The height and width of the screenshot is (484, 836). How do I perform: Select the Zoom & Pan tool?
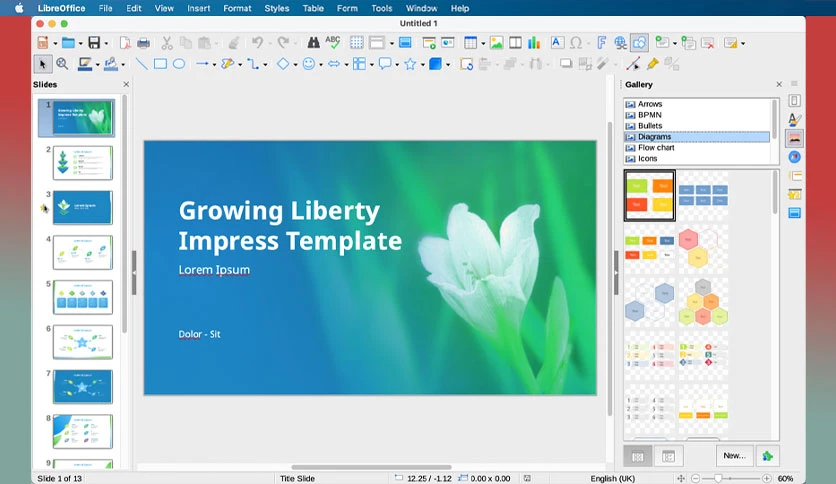[62, 64]
